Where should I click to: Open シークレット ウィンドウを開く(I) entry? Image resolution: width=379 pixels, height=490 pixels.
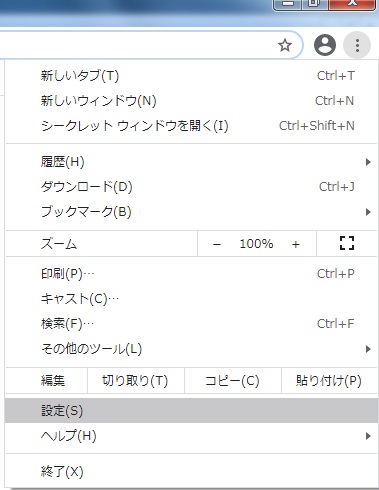click(191, 126)
